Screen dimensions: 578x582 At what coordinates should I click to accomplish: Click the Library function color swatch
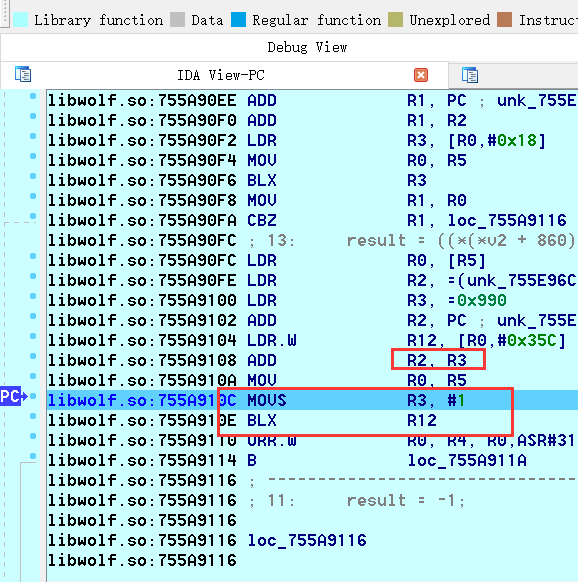pyautogui.click(x=20, y=20)
